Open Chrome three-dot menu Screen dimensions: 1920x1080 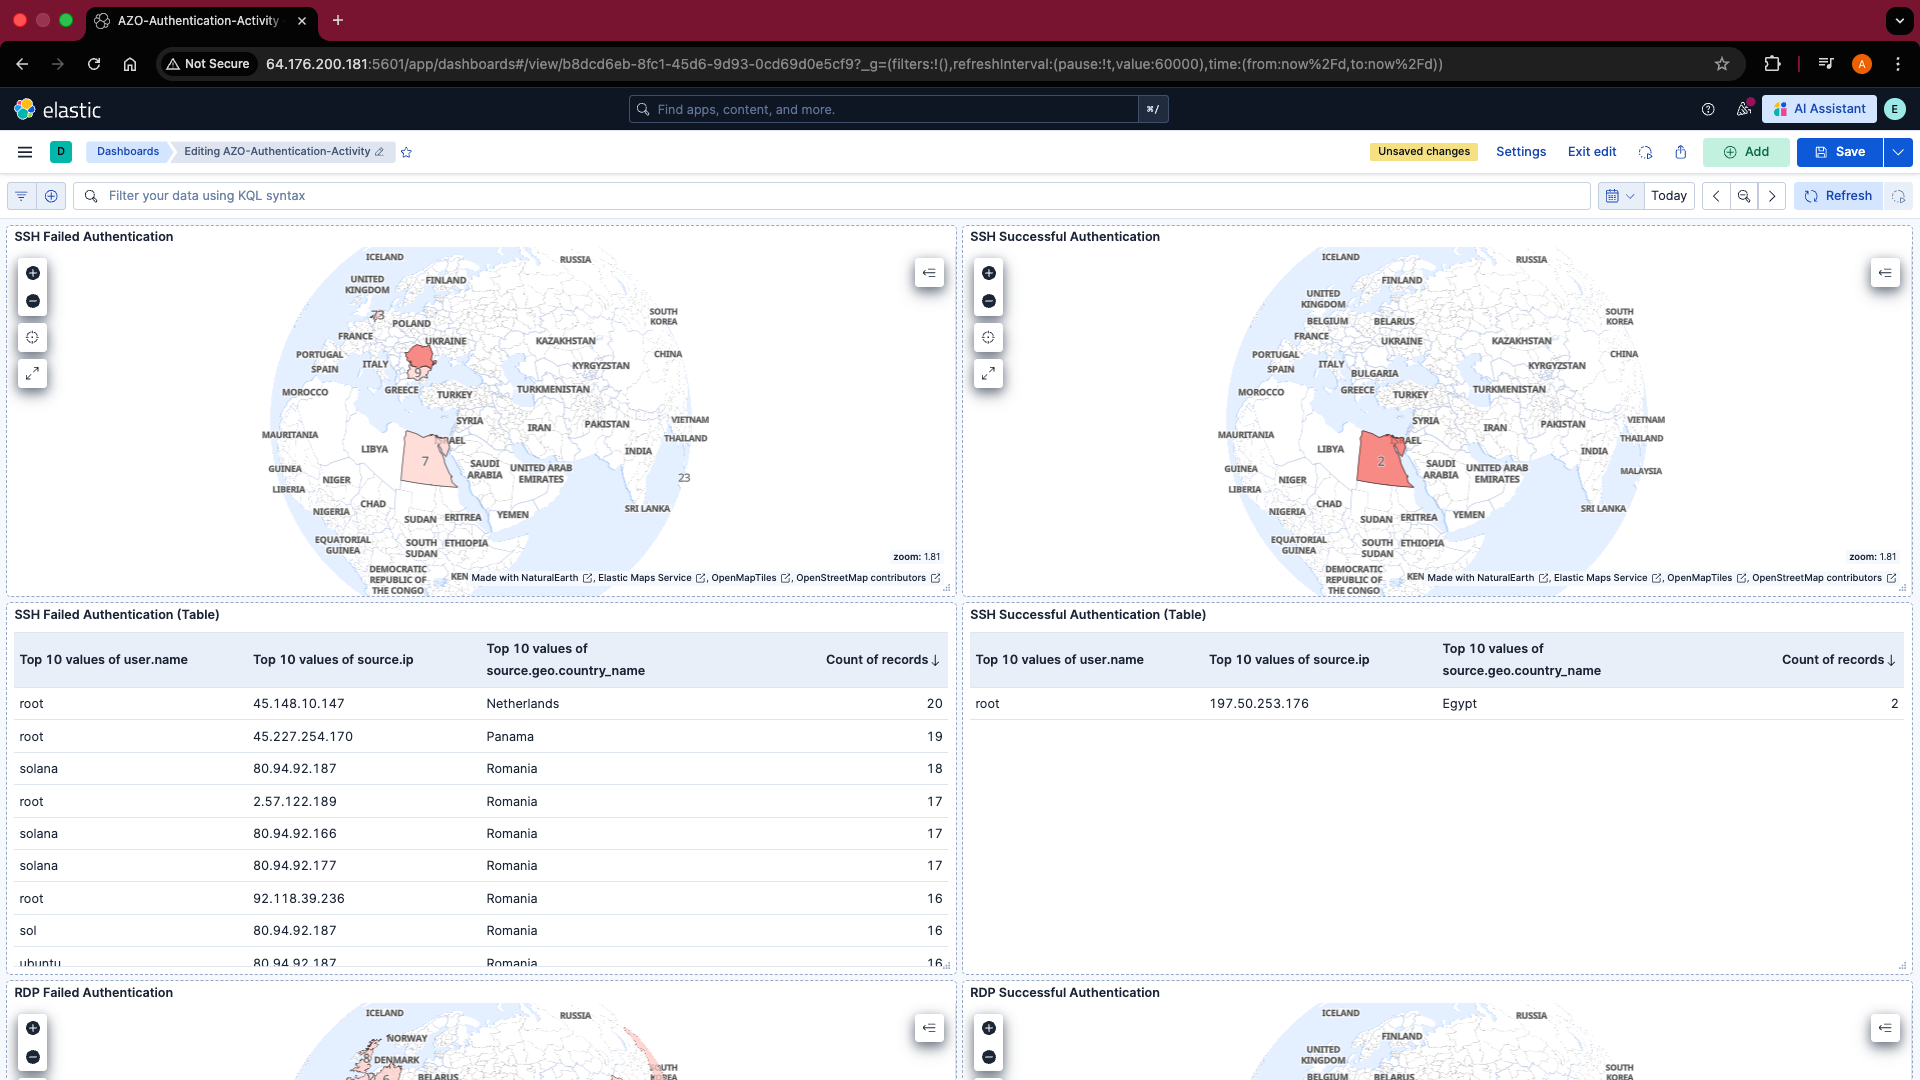[1898, 64]
